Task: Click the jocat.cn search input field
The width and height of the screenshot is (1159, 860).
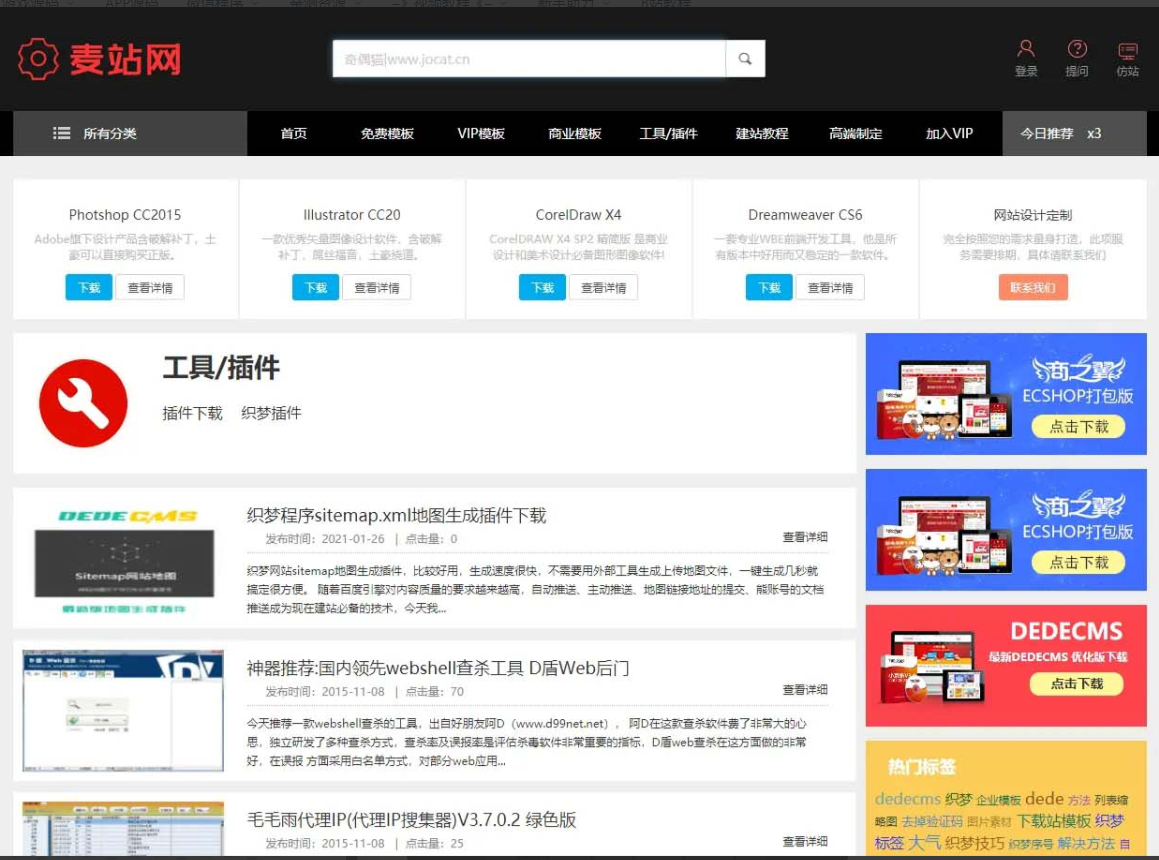Action: point(528,59)
